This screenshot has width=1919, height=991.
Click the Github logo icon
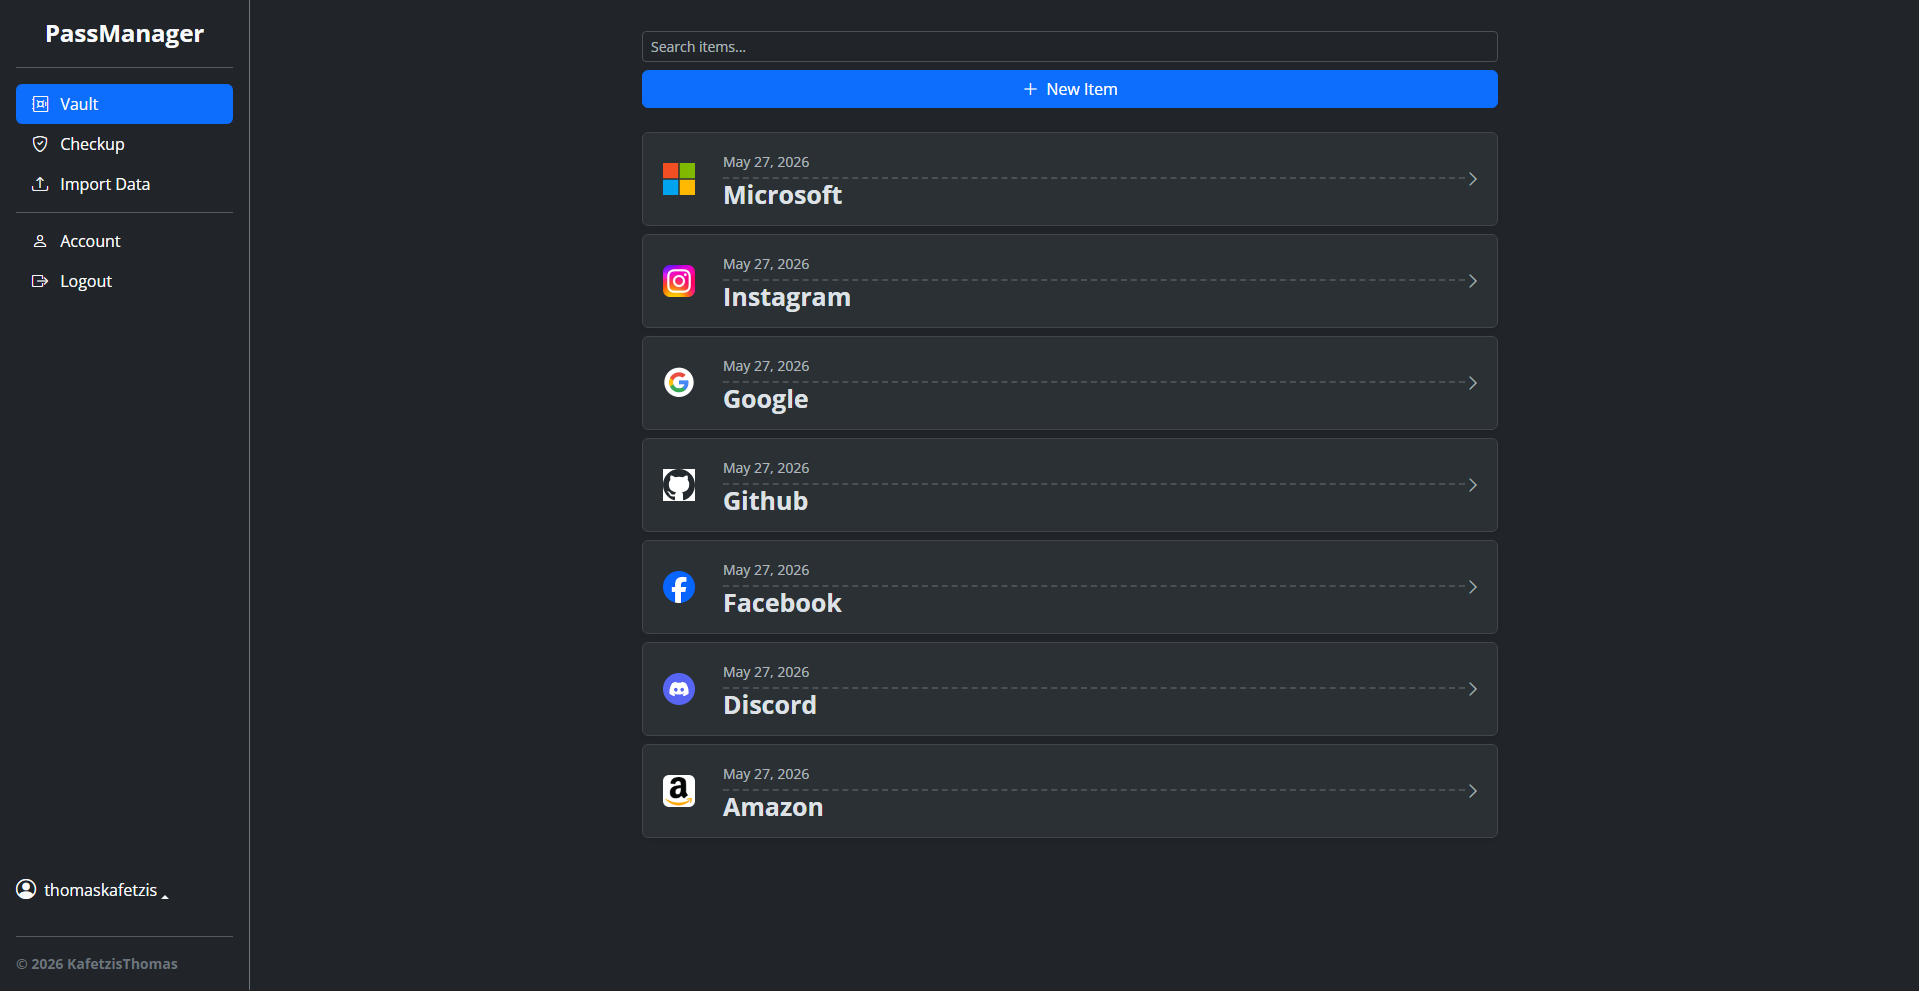[679, 485]
